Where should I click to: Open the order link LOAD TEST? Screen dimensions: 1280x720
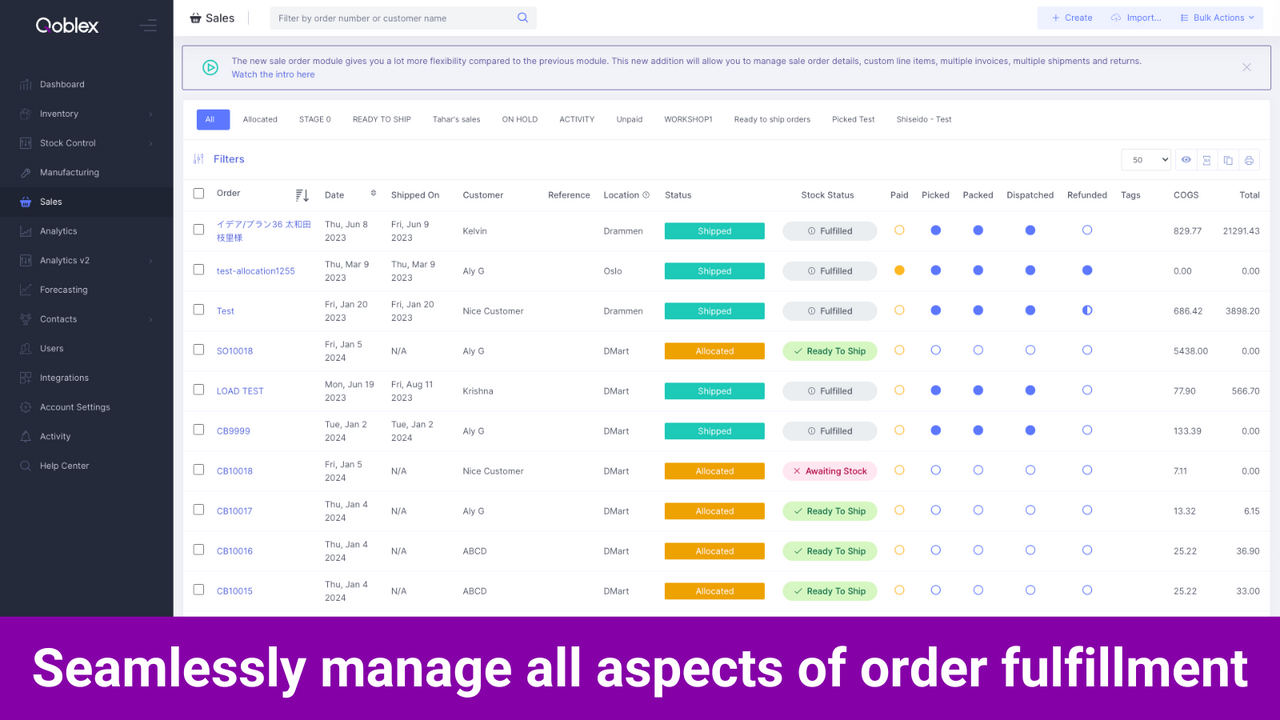240,390
